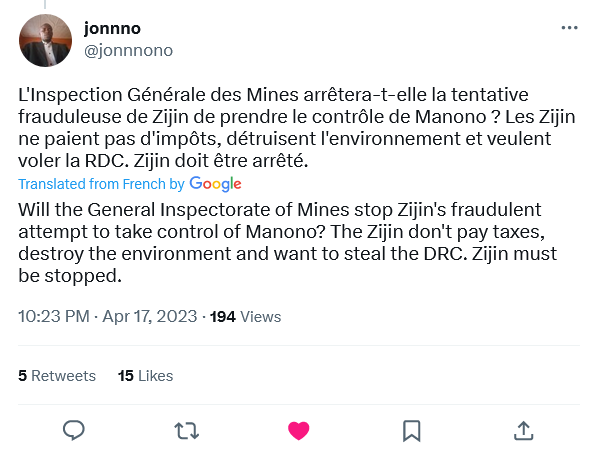598x456 pixels.
Task: Click the number 15 before Likes
Action: point(125,376)
